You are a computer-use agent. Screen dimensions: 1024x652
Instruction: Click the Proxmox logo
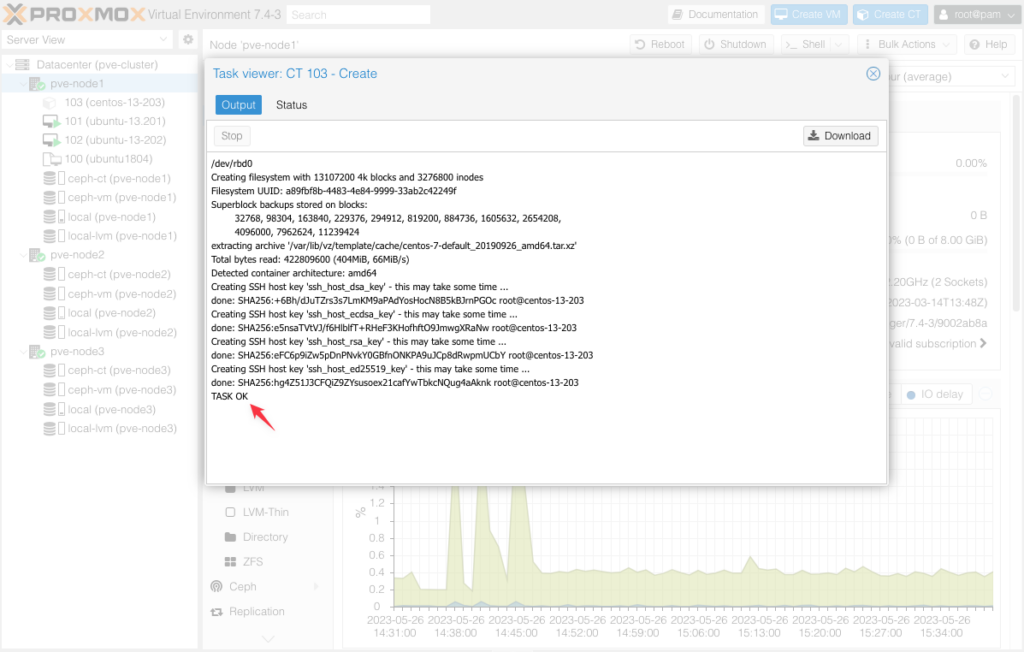[x=74, y=14]
